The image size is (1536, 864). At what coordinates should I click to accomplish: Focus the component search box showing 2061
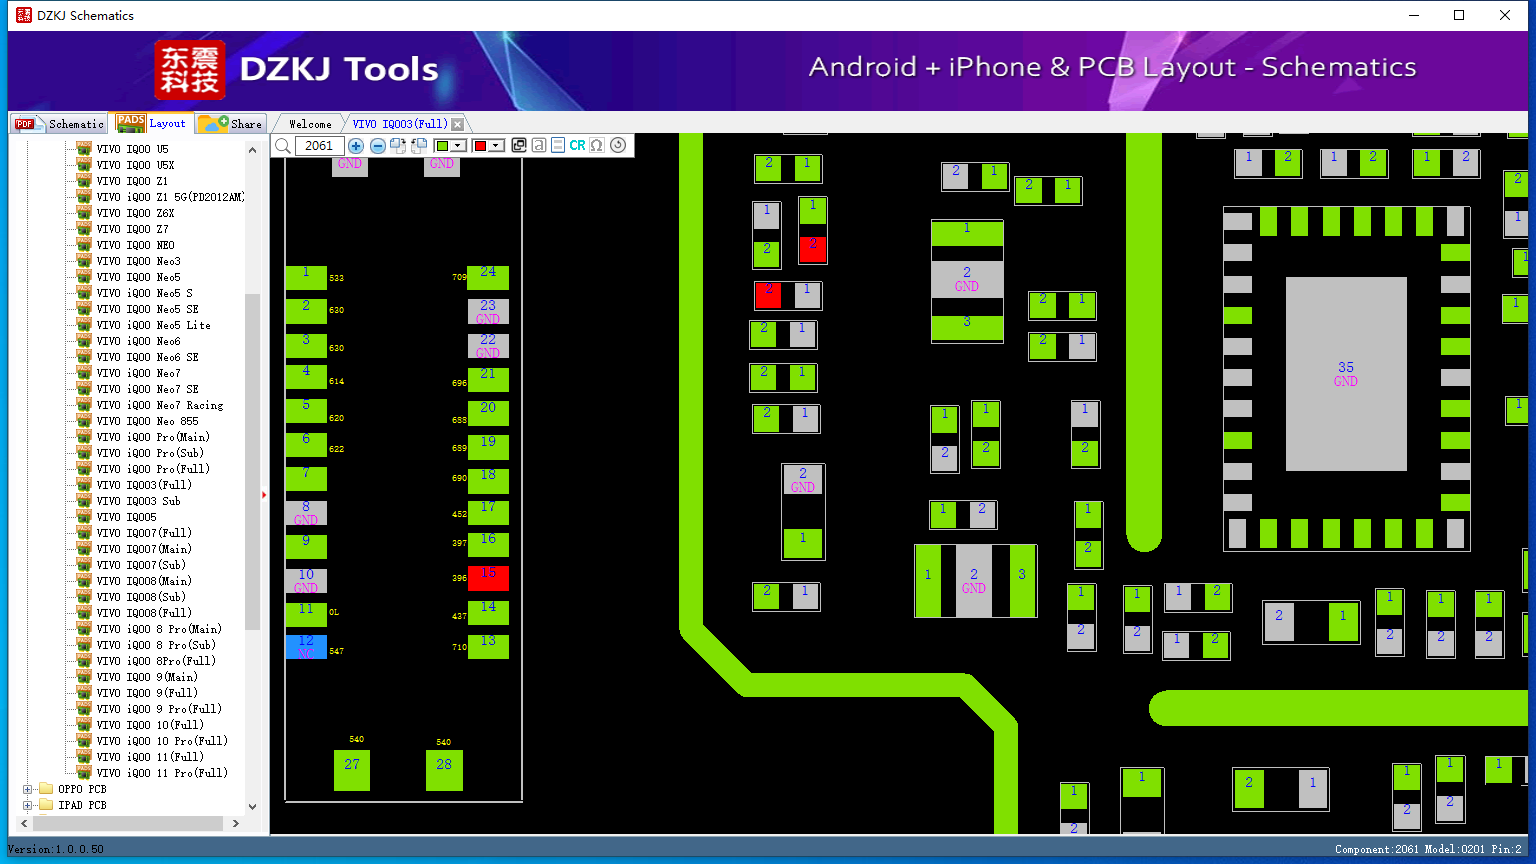pos(319,146)
